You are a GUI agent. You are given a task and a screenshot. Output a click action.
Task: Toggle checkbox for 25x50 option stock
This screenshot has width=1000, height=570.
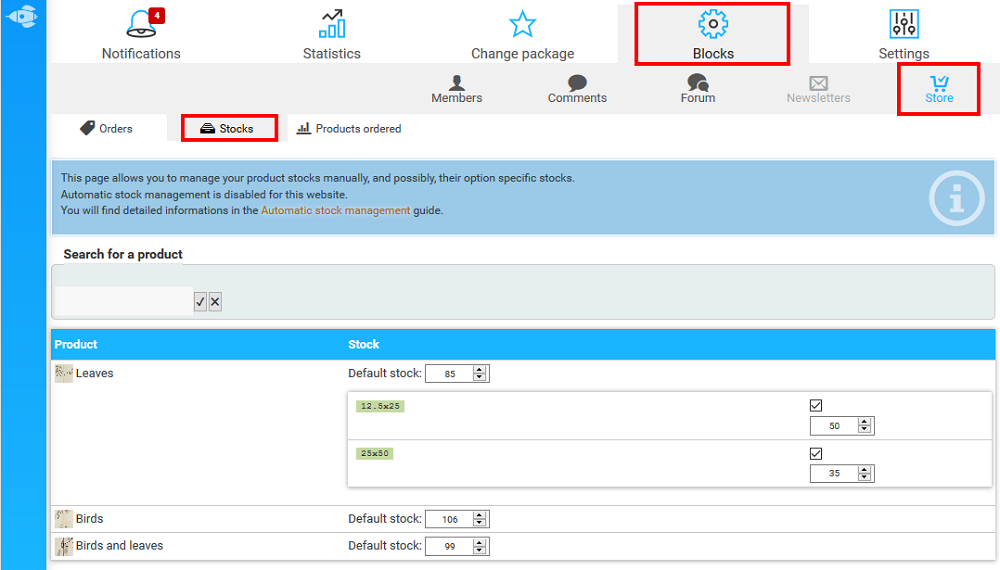(x=816, y=453)
